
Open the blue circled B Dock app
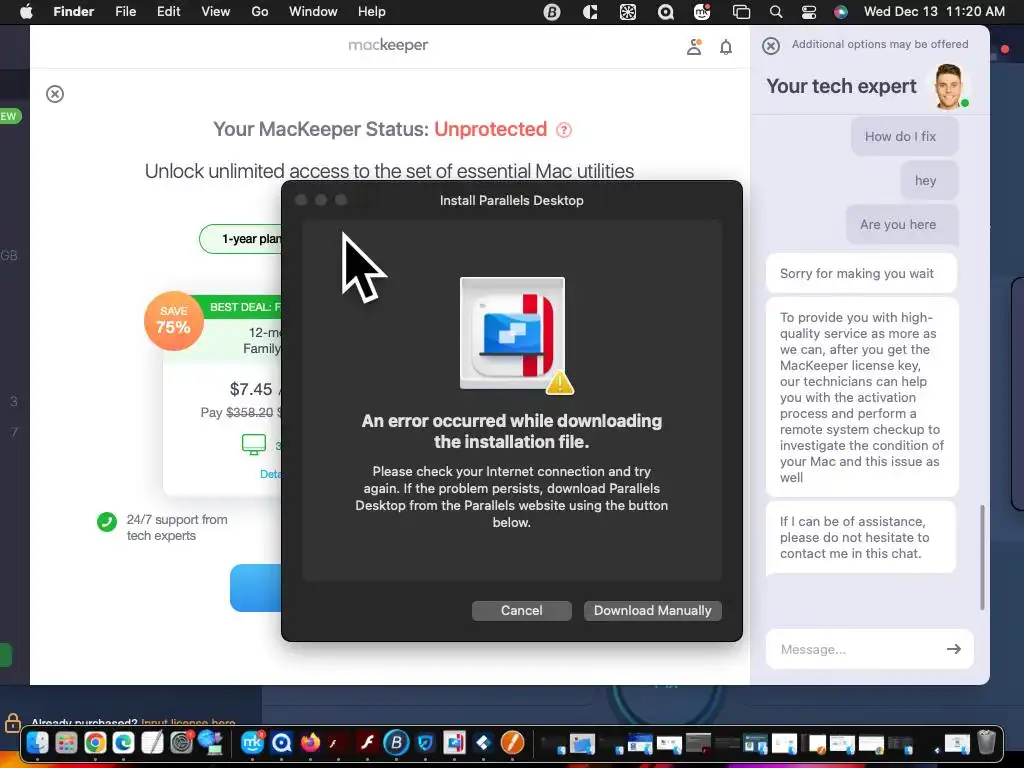[x=396, y=743]
